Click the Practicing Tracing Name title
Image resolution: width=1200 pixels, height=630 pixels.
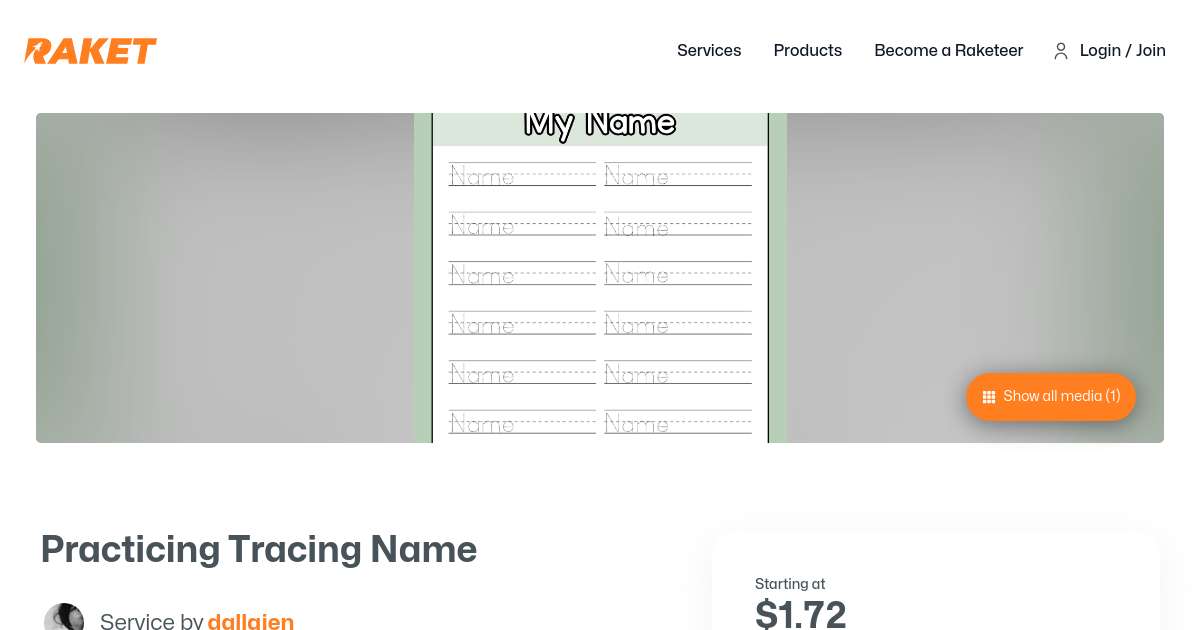(x=259, y=549)
